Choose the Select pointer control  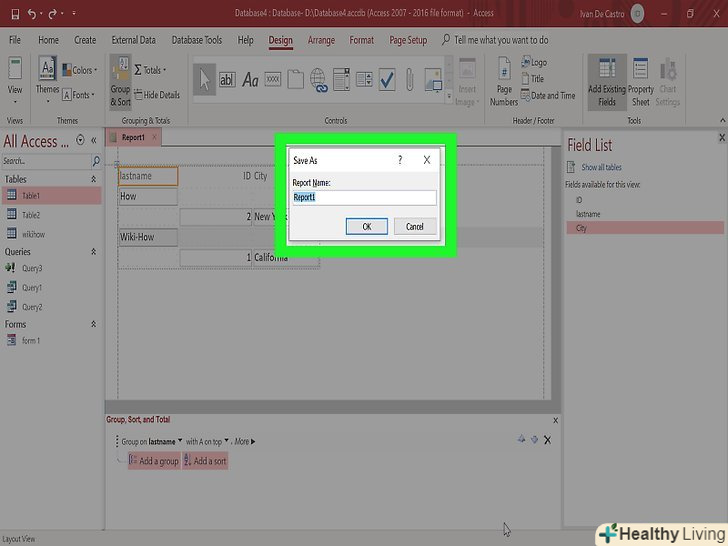(204, 80)
